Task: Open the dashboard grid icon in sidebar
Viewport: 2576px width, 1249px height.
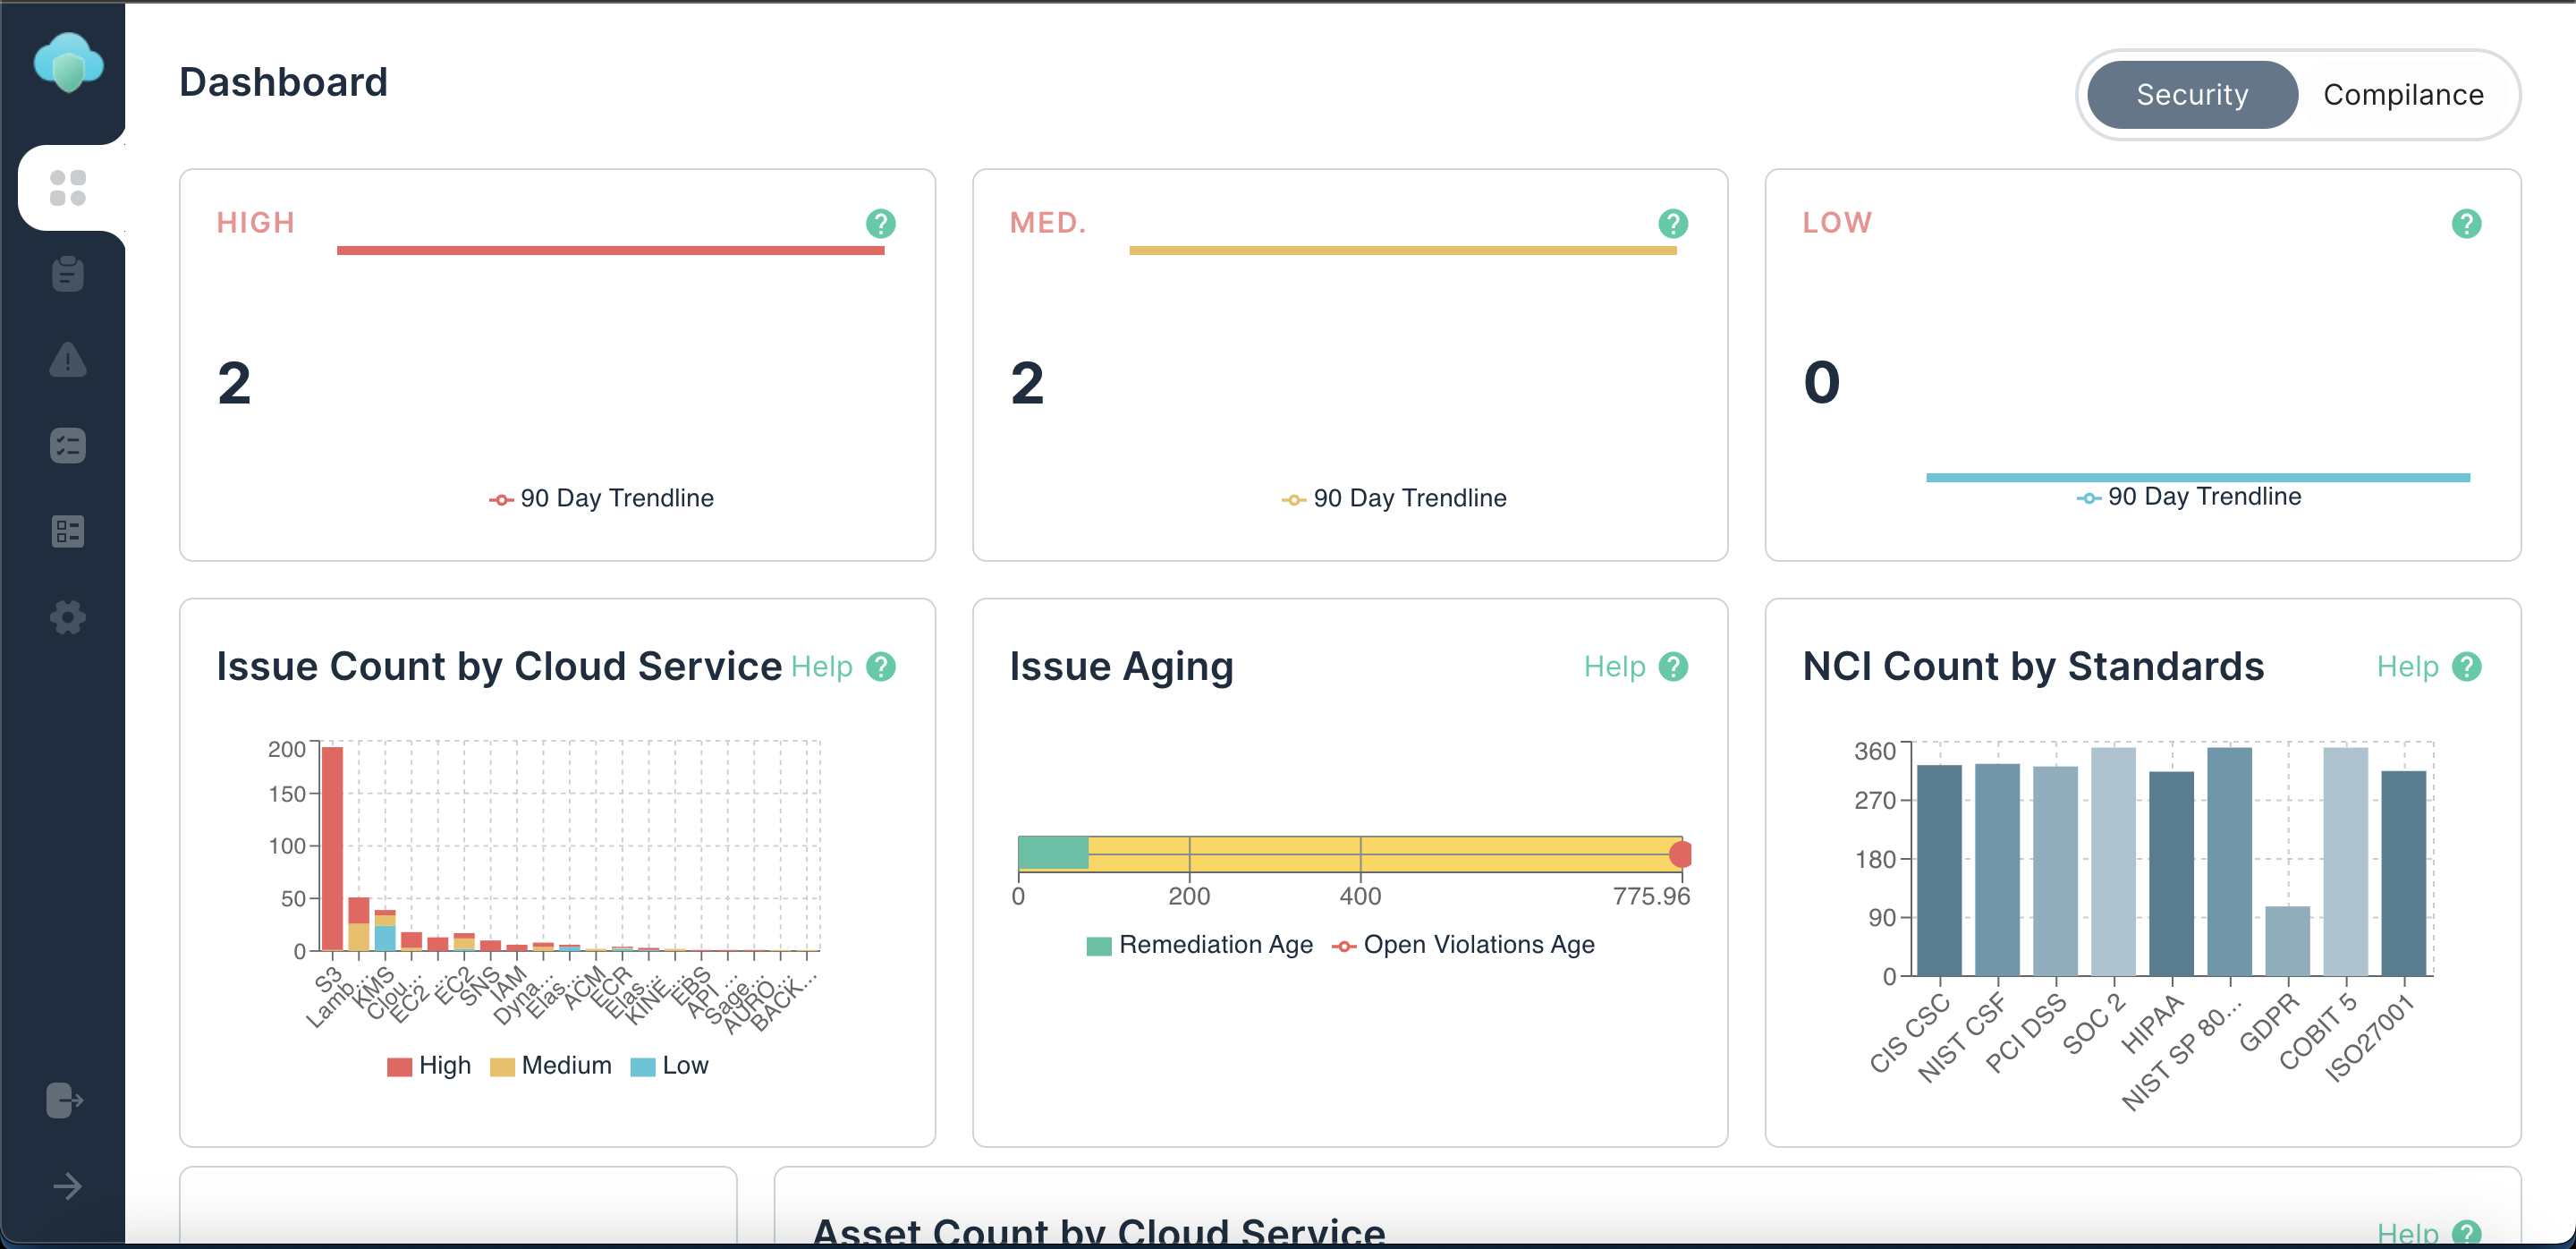Action: click(68, 187)
